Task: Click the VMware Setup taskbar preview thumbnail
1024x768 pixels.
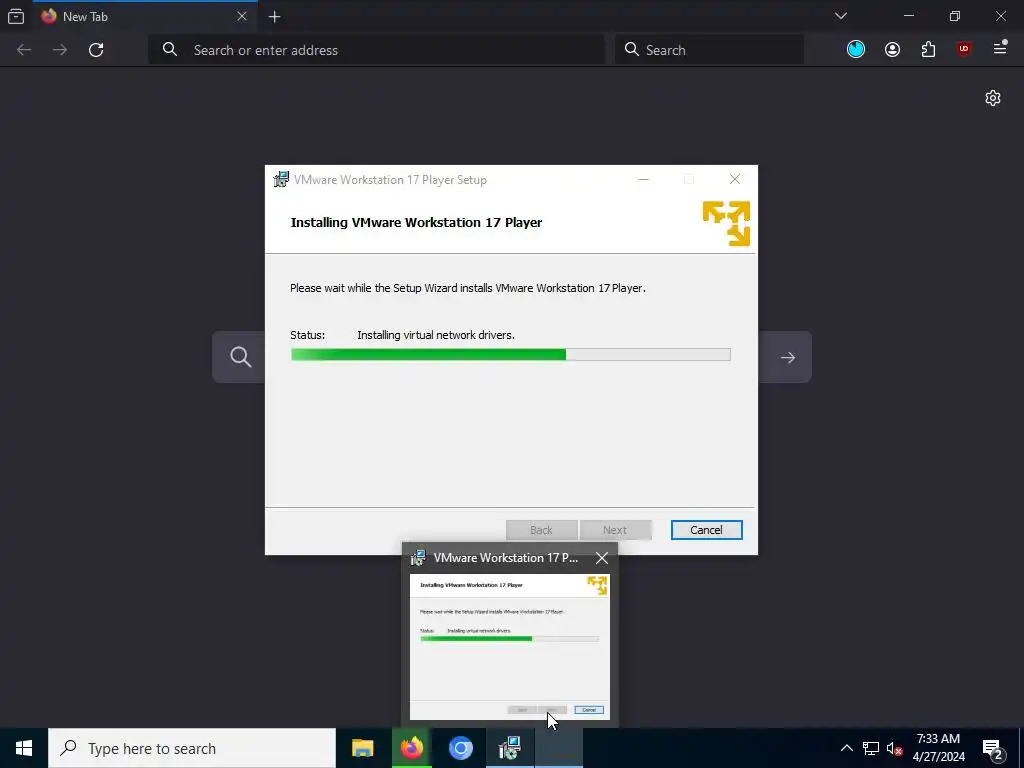Action: (x=509, y=647)
